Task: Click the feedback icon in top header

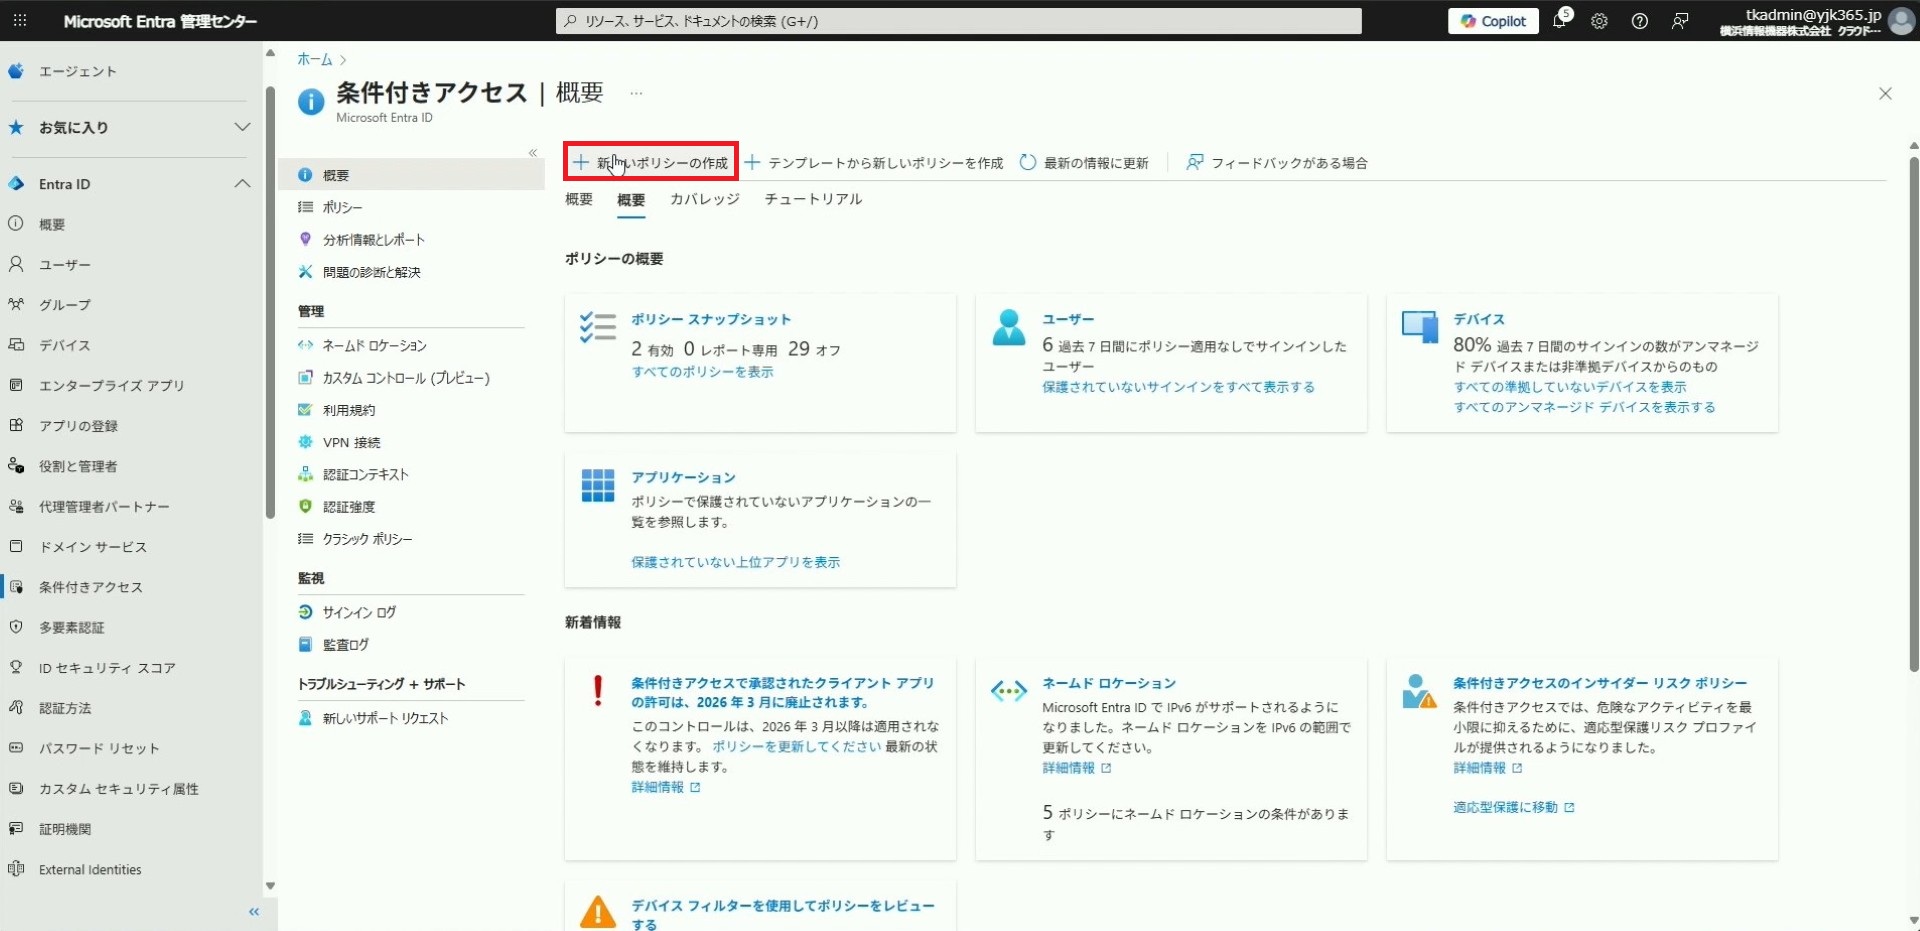Action: click(1680, 21)
